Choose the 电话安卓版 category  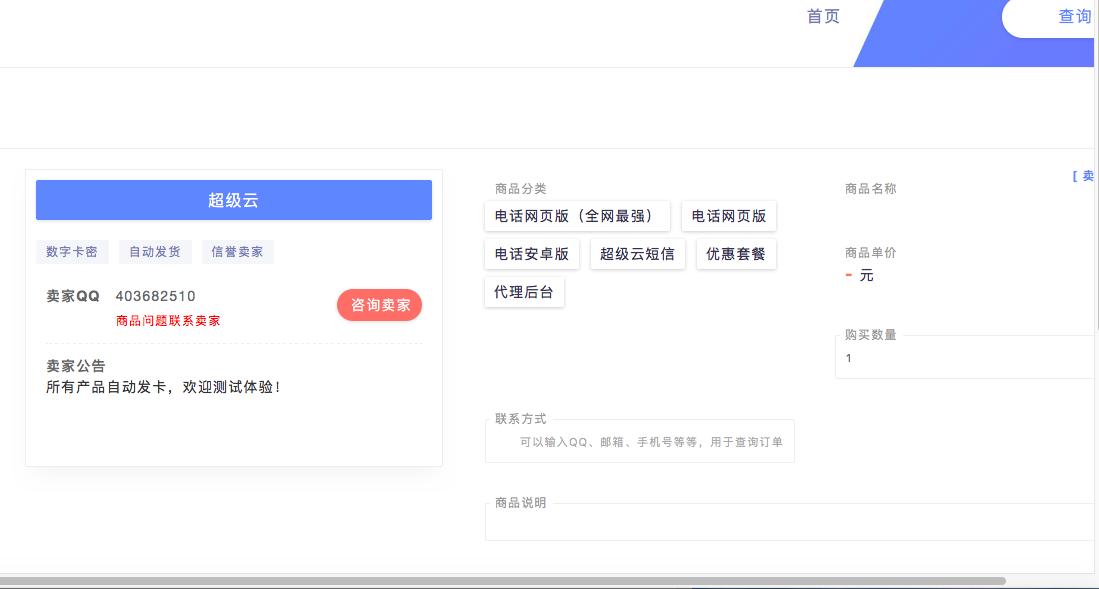pyautogui.click(x=532, y=254)
